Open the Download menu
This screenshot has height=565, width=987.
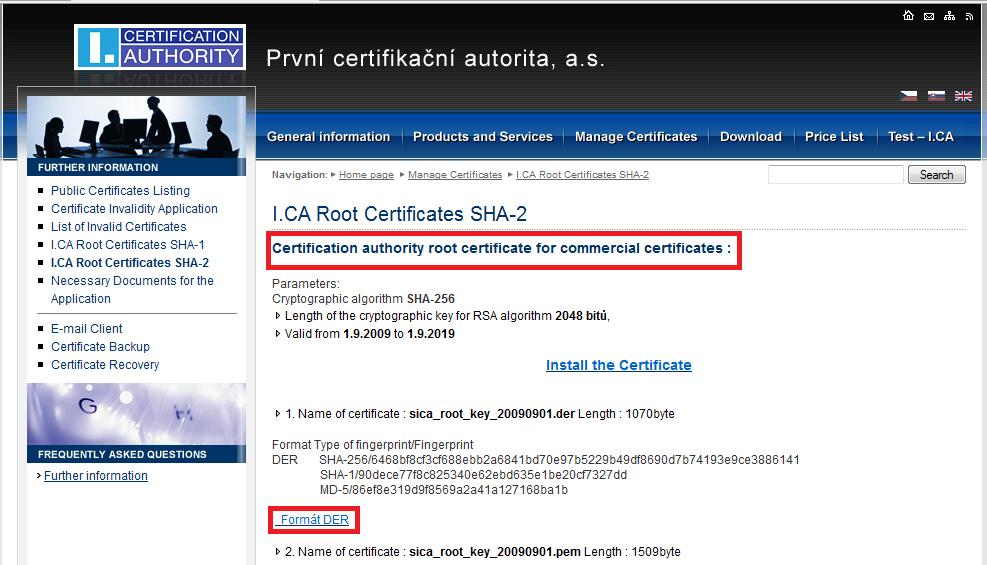pyautogui.click(x=751, y=137)
